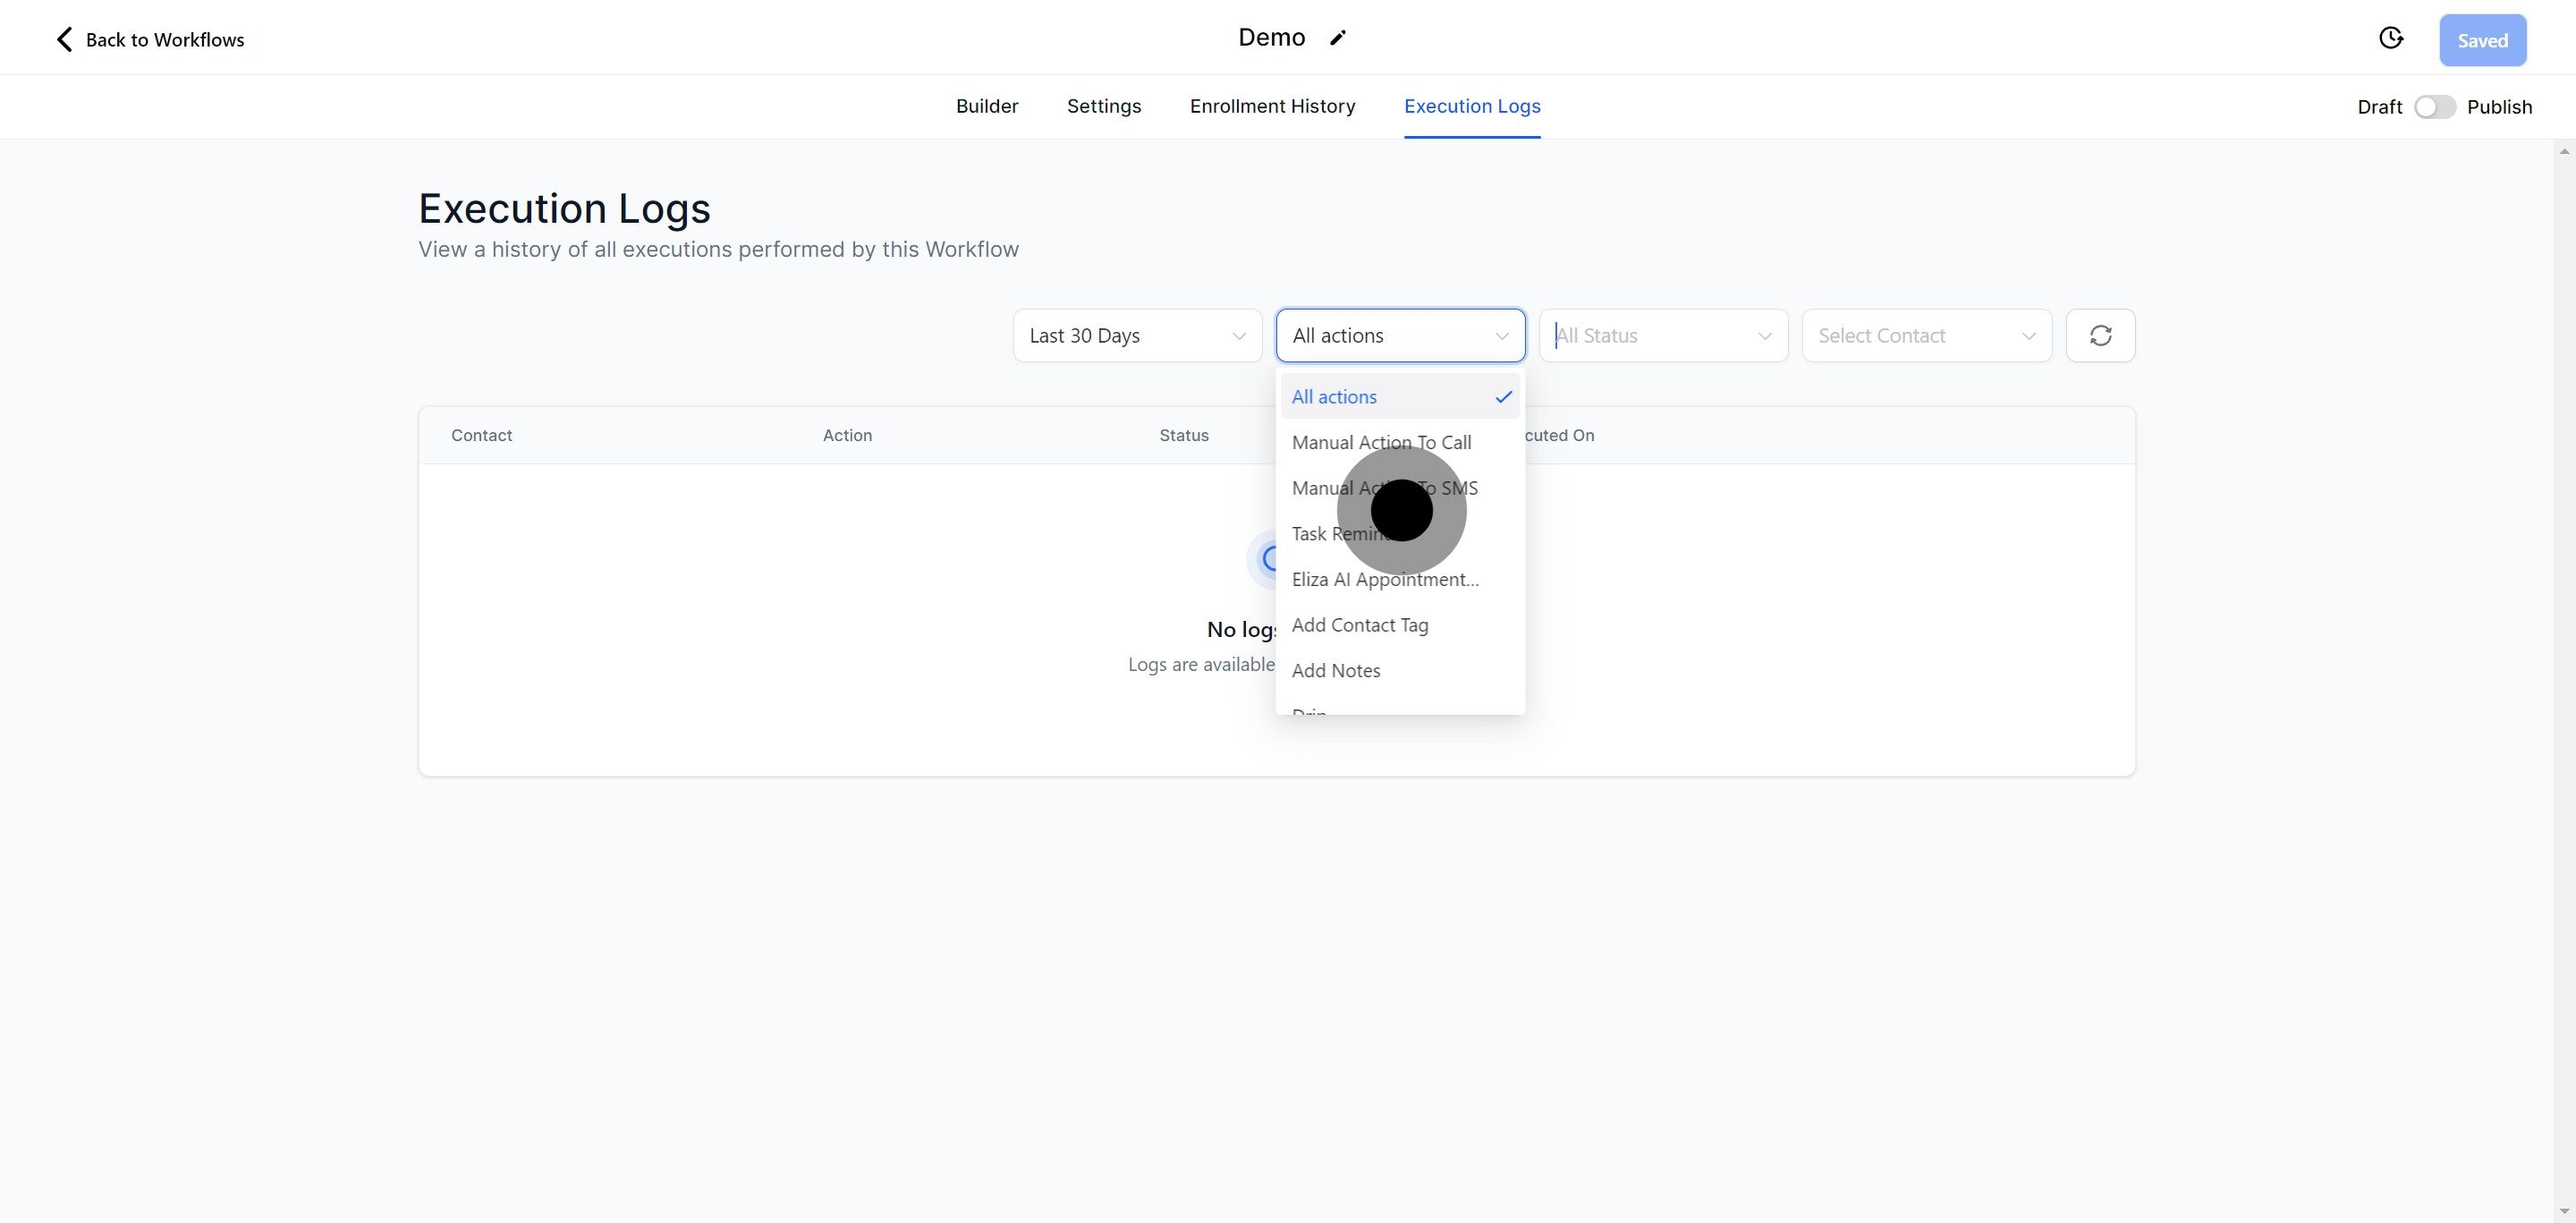Switch to the Builder tab
This screenshot has width=2576, height=1223.
(x=986, y=106)
